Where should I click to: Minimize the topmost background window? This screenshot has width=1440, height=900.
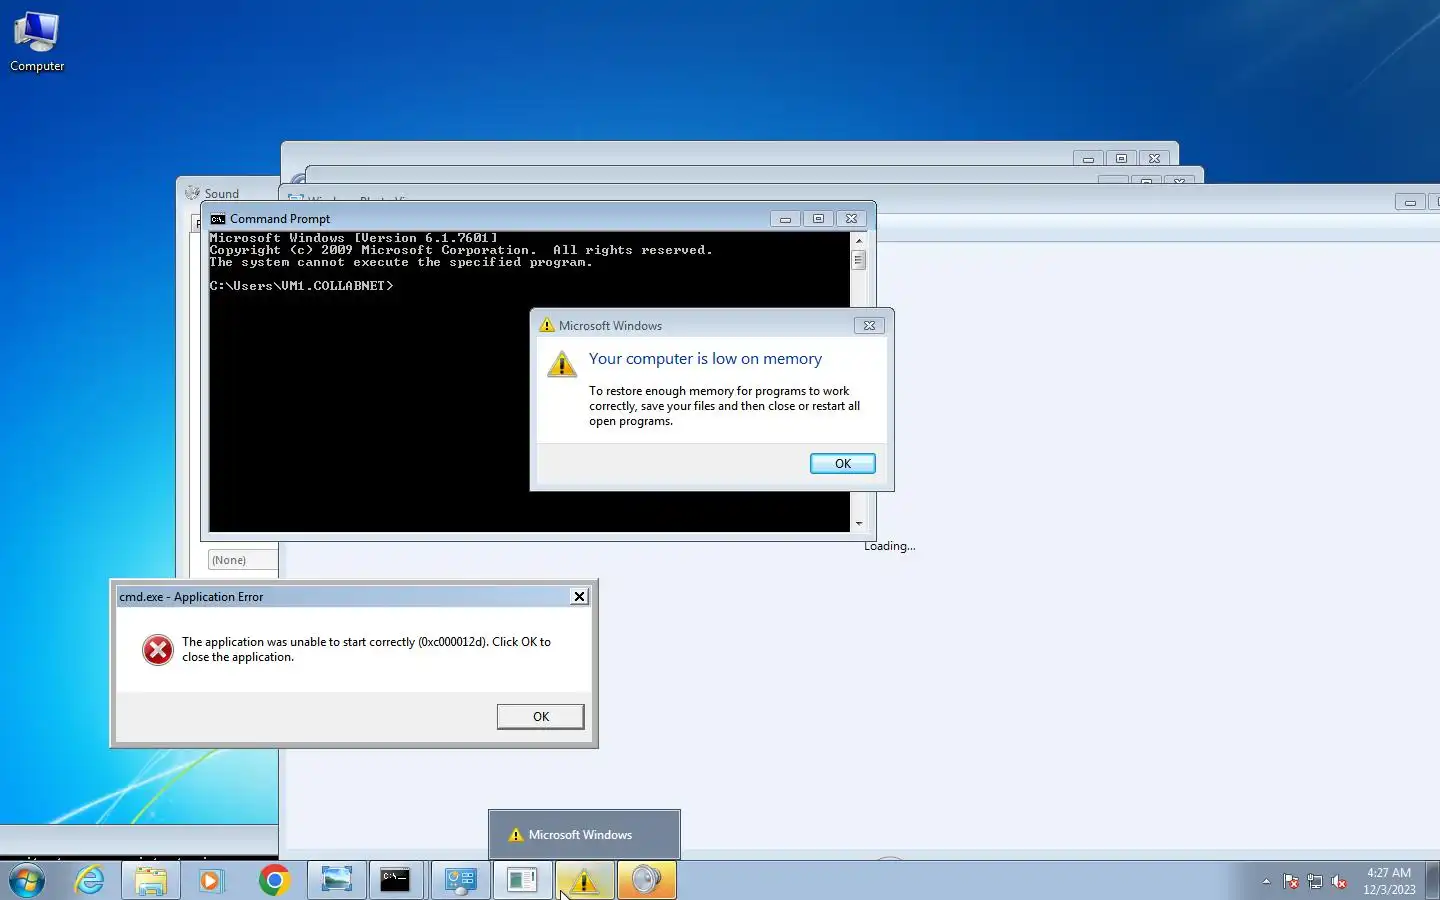point(1088,159)
